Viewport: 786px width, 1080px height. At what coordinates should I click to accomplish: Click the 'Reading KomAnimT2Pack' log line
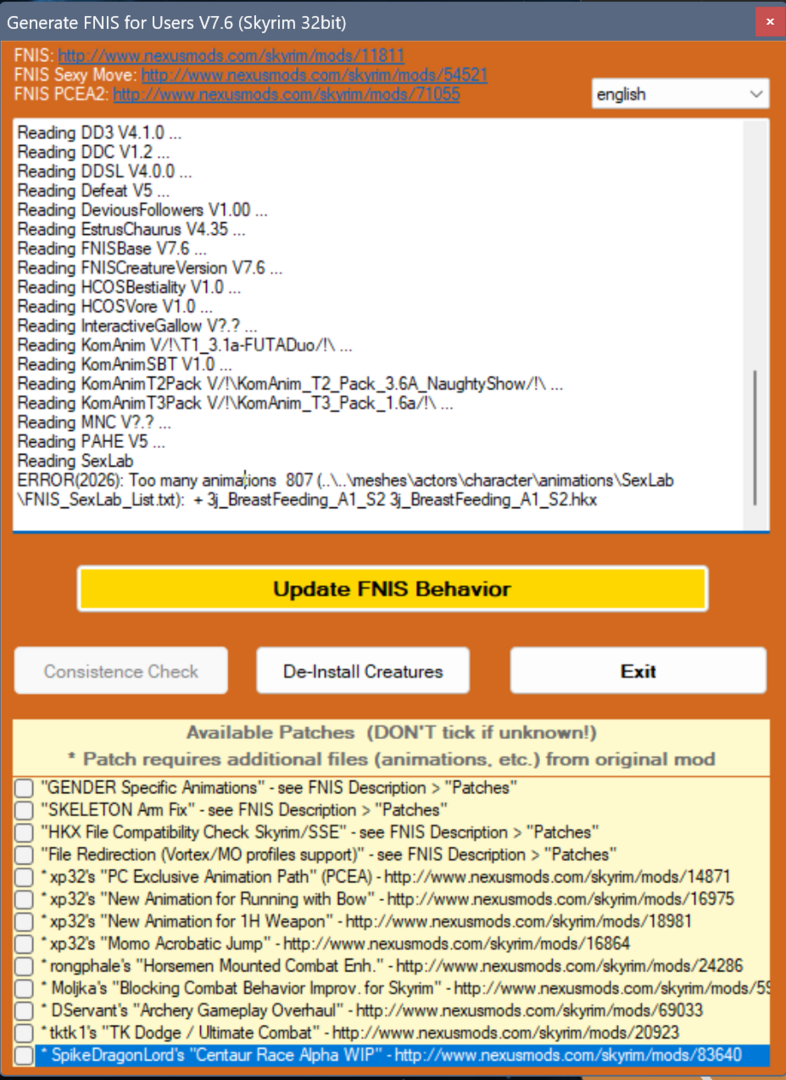(x=290, y=384)
